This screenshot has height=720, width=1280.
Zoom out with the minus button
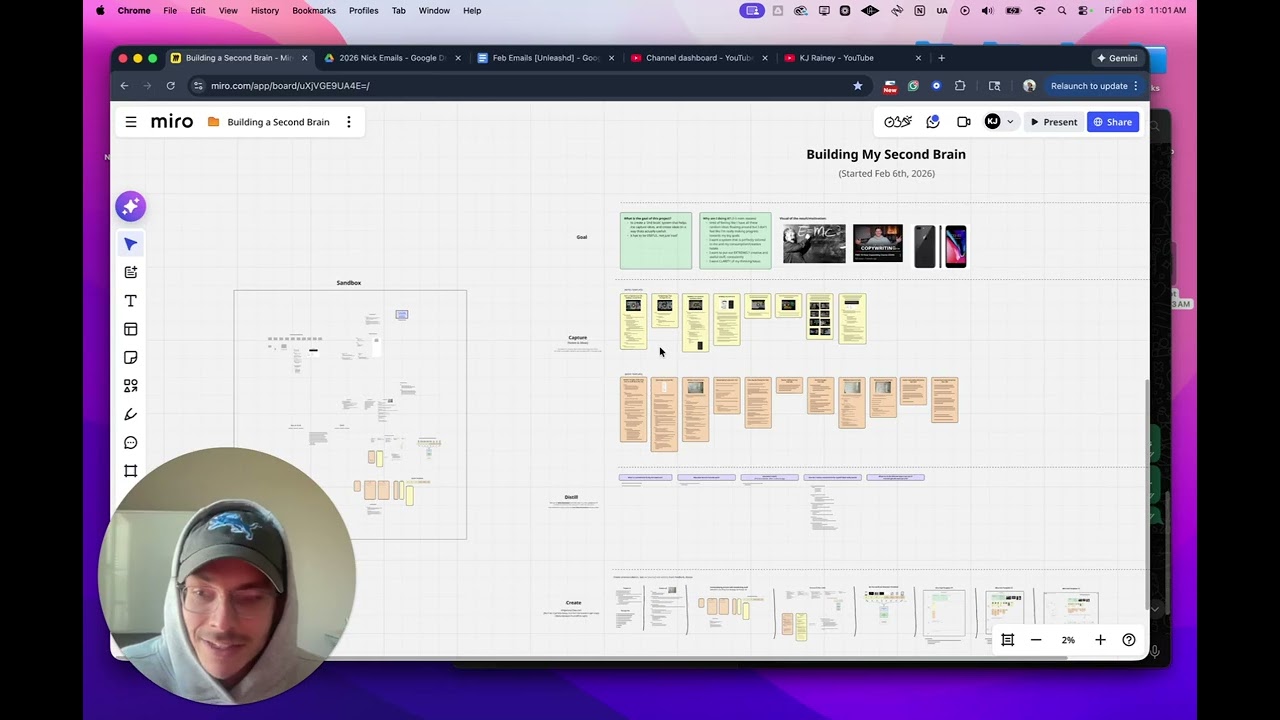(x=1036, y=640)
